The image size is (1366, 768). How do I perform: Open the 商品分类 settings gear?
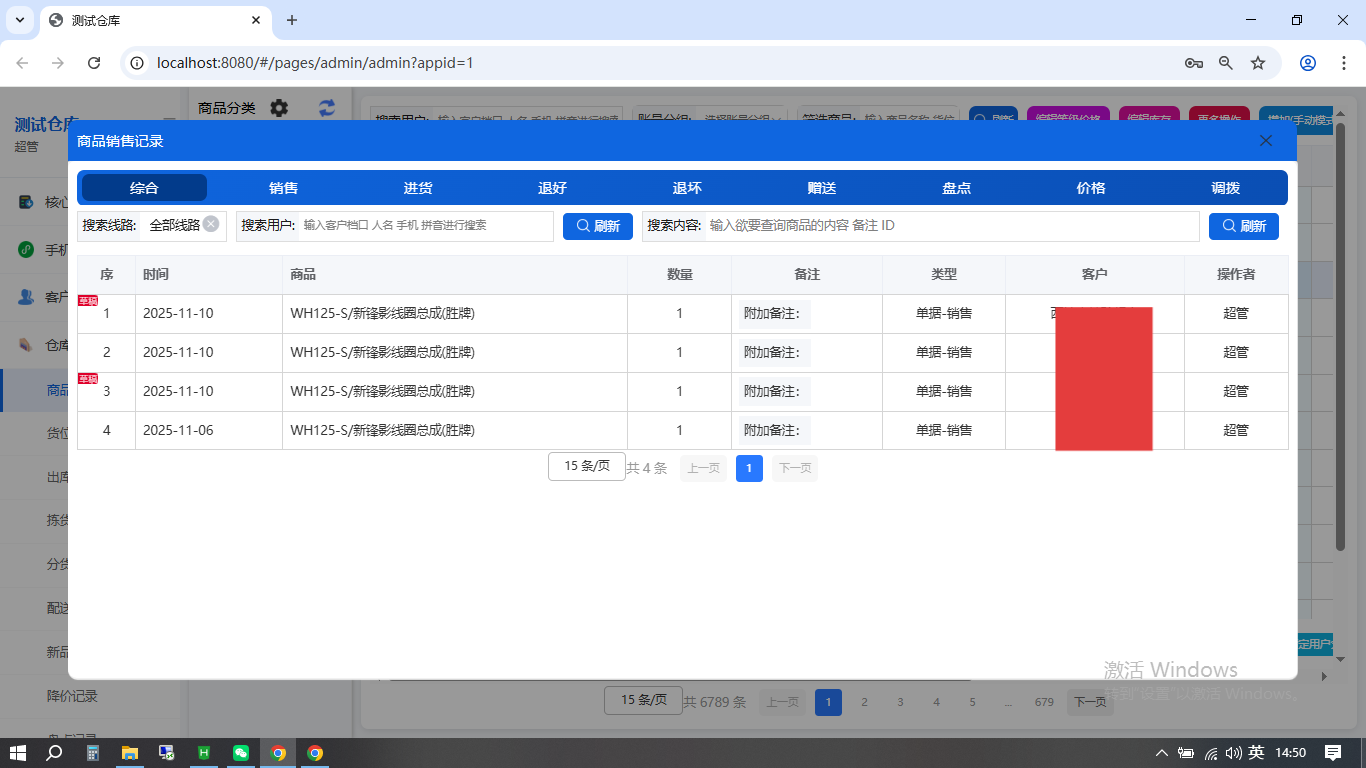coord(278,108)
